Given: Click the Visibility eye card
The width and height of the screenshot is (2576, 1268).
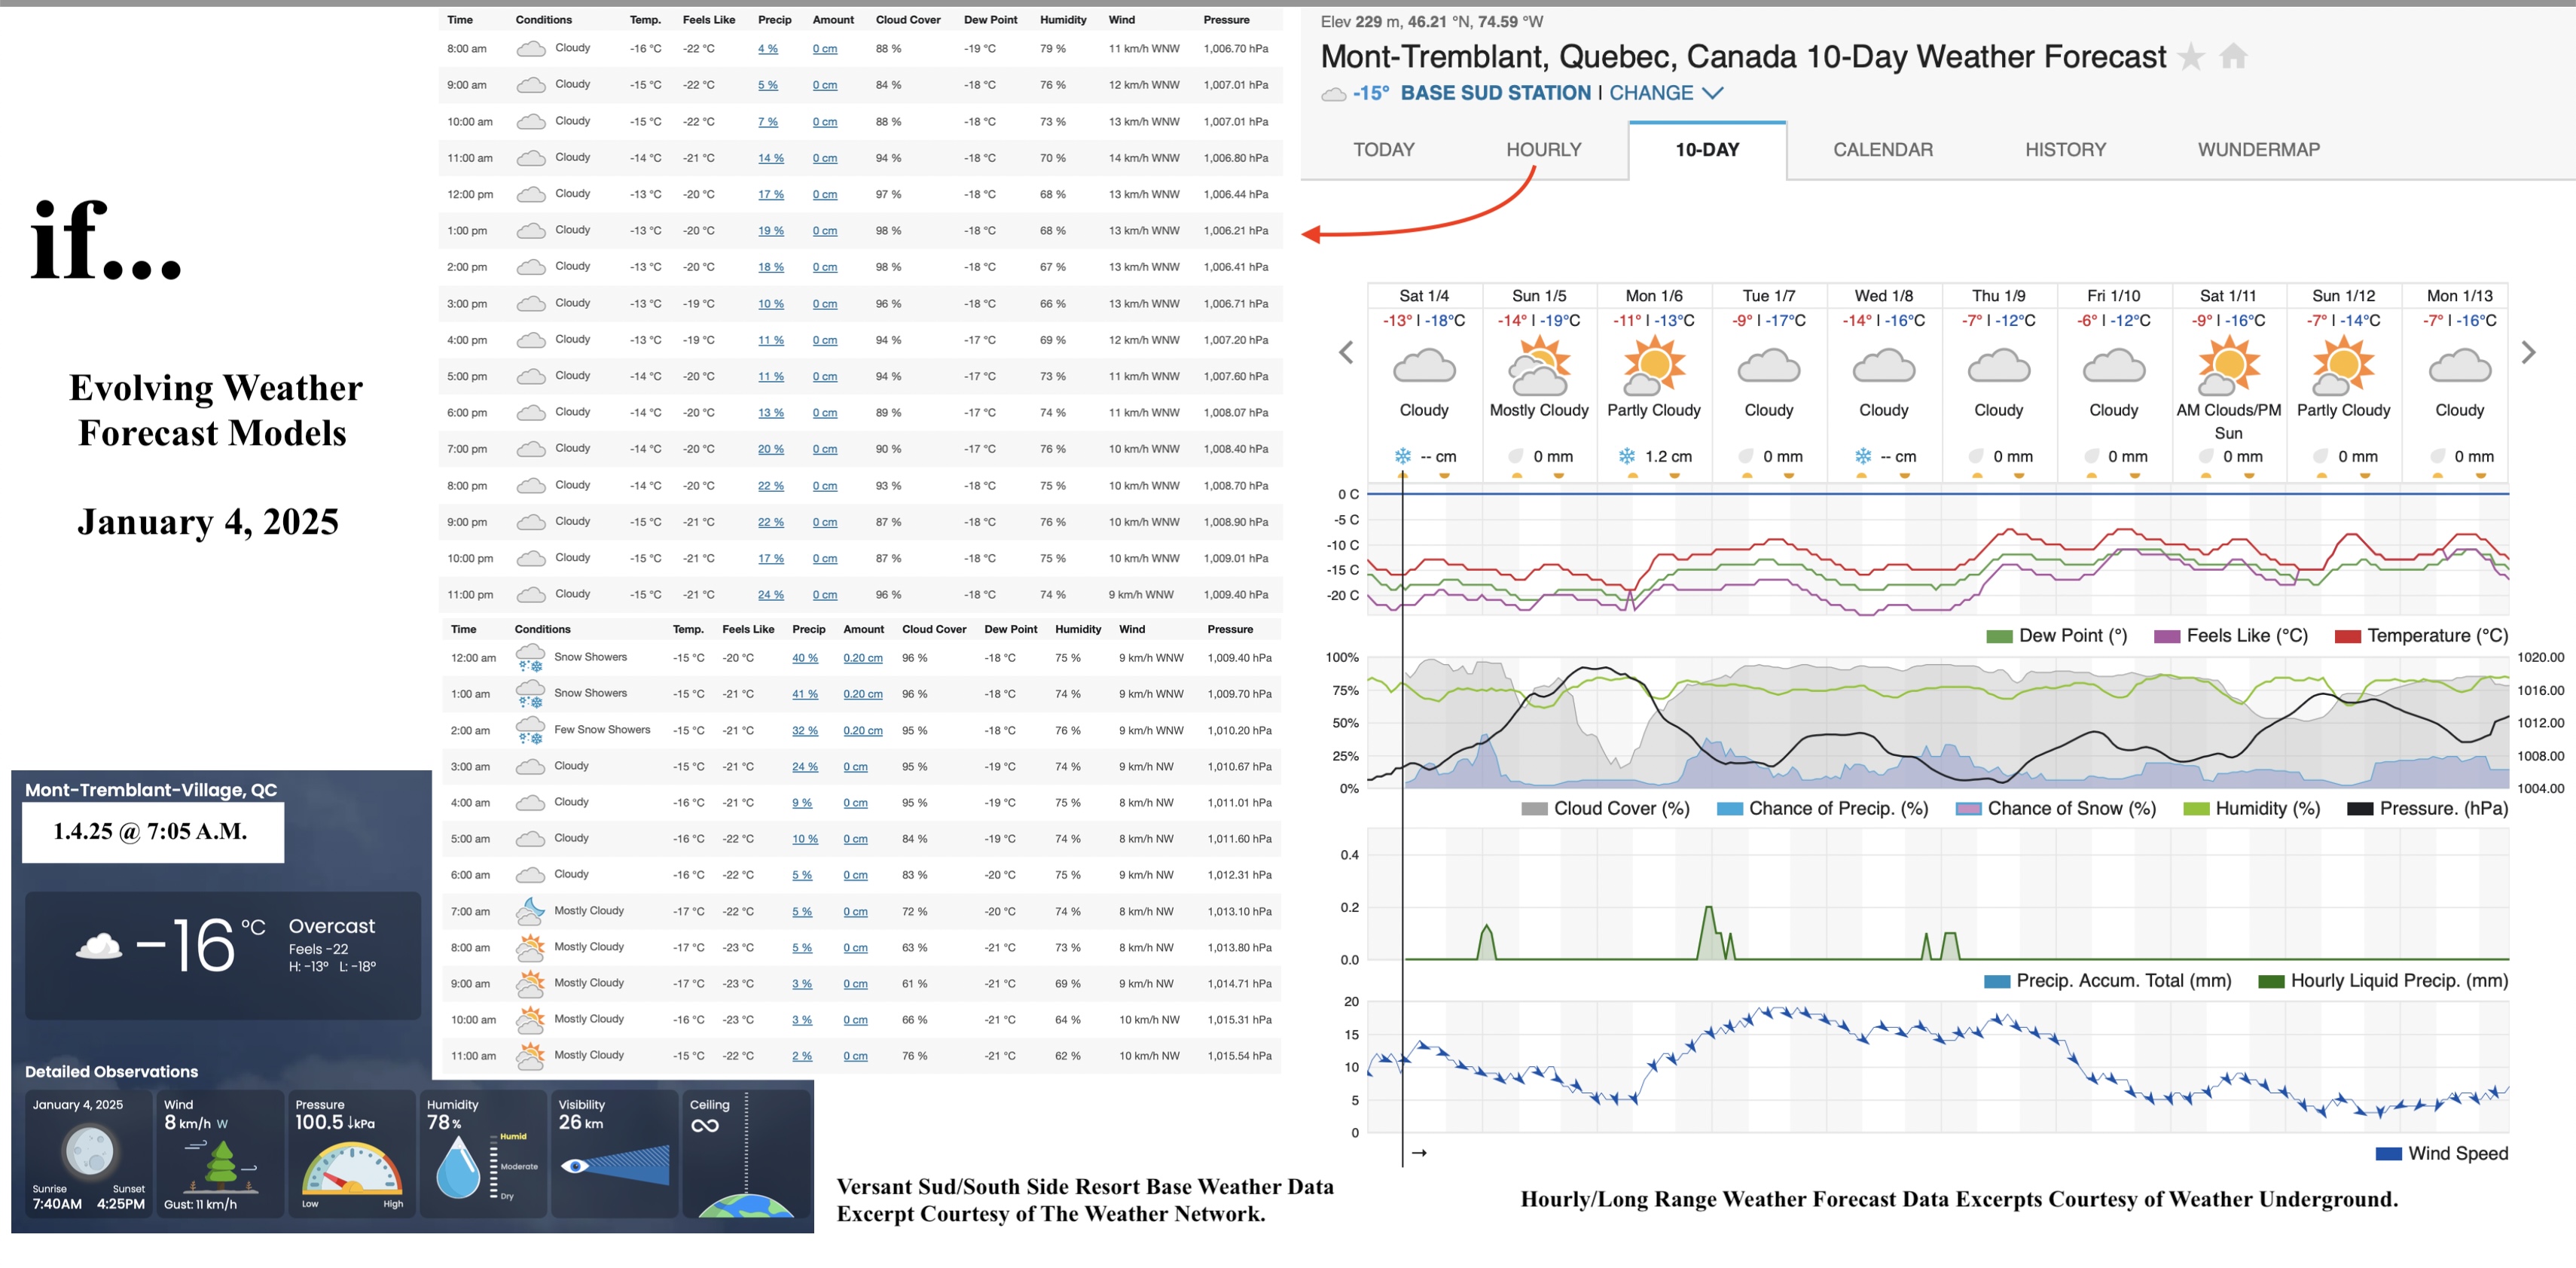Looking at the screenshot, I should (x=614, y=1154).
